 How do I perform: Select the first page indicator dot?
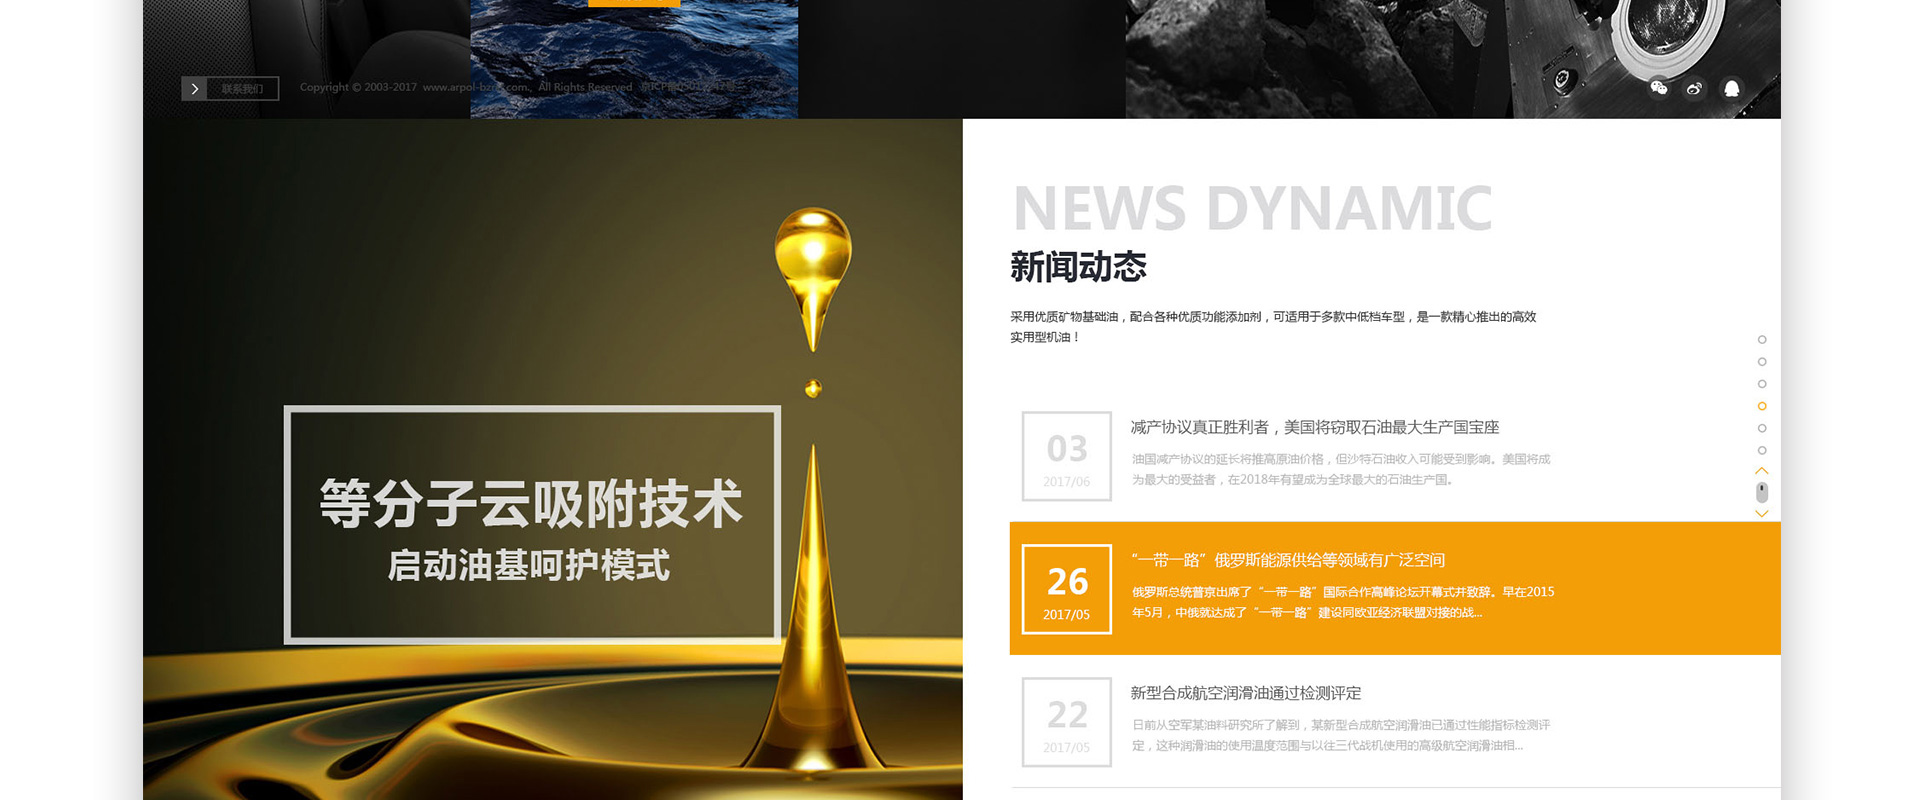1761,340
